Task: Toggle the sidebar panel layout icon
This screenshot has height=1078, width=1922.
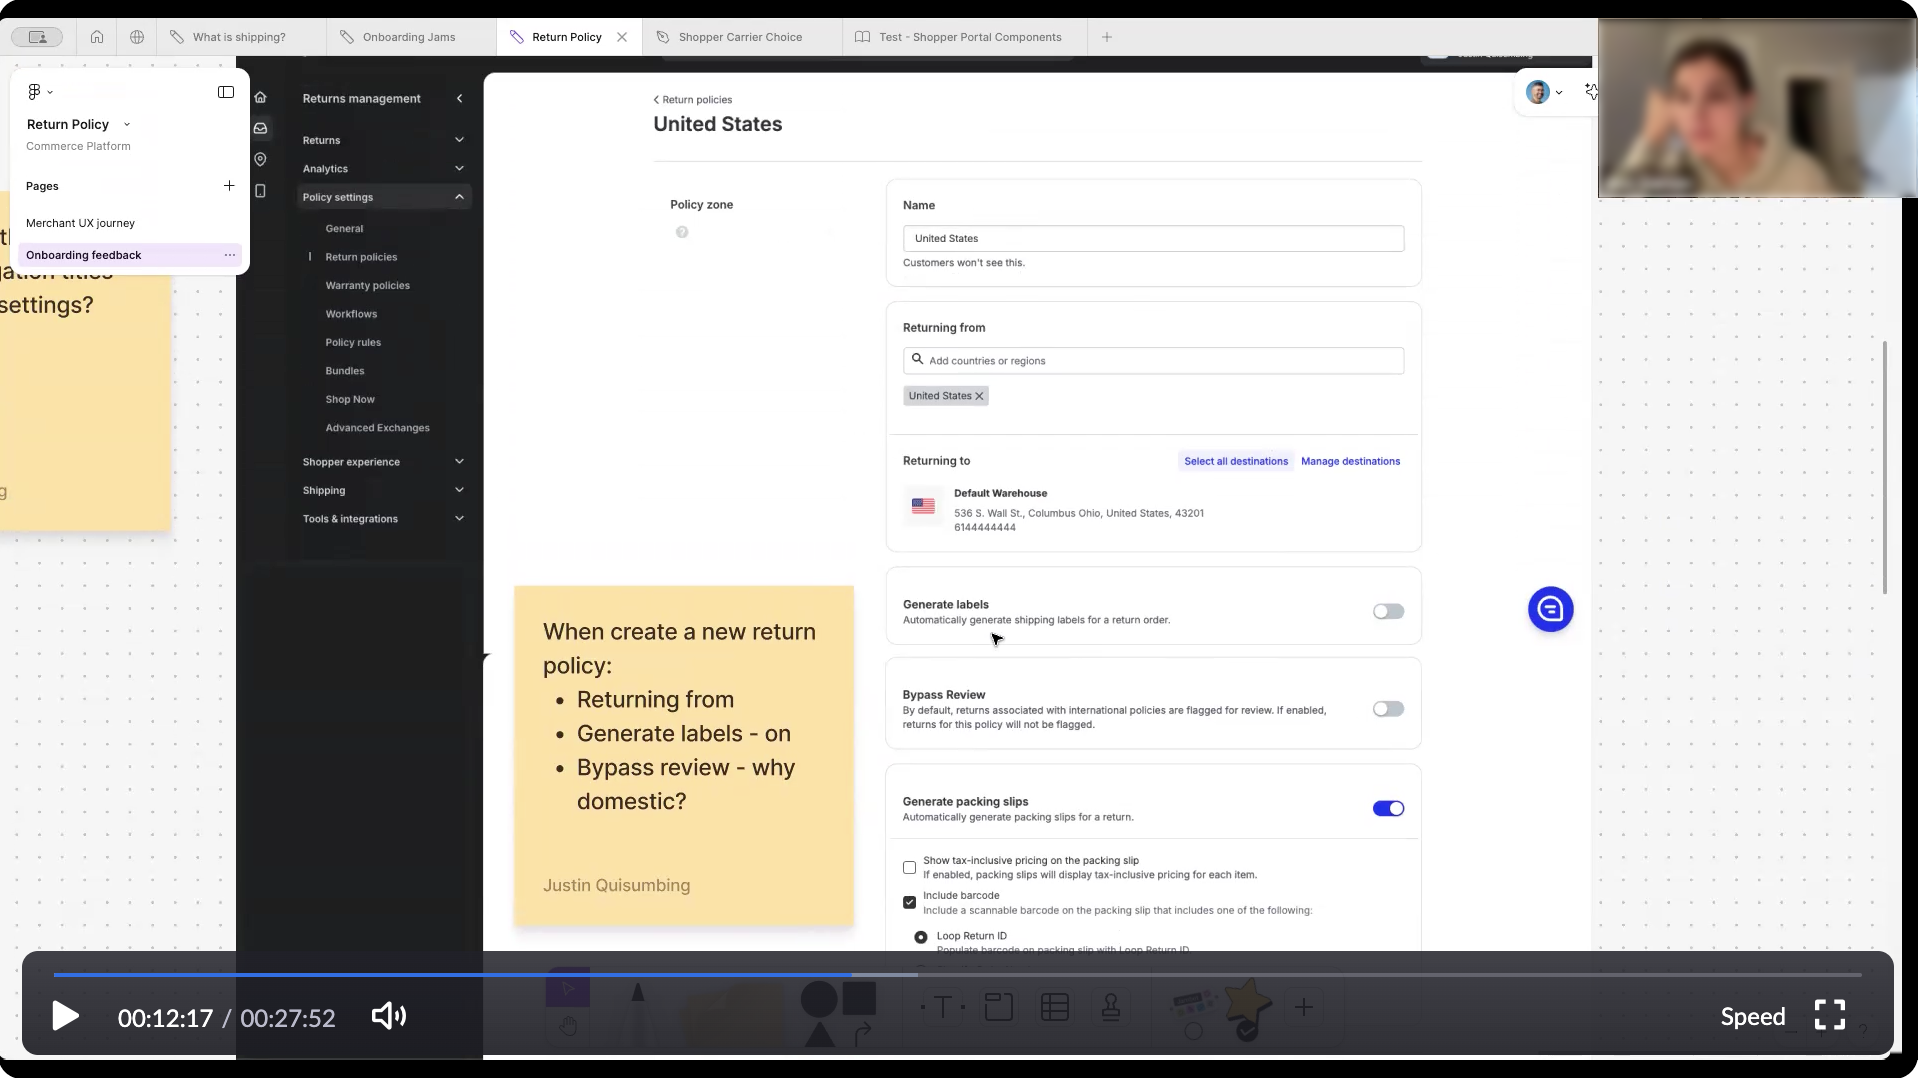Action: point(226,92)
